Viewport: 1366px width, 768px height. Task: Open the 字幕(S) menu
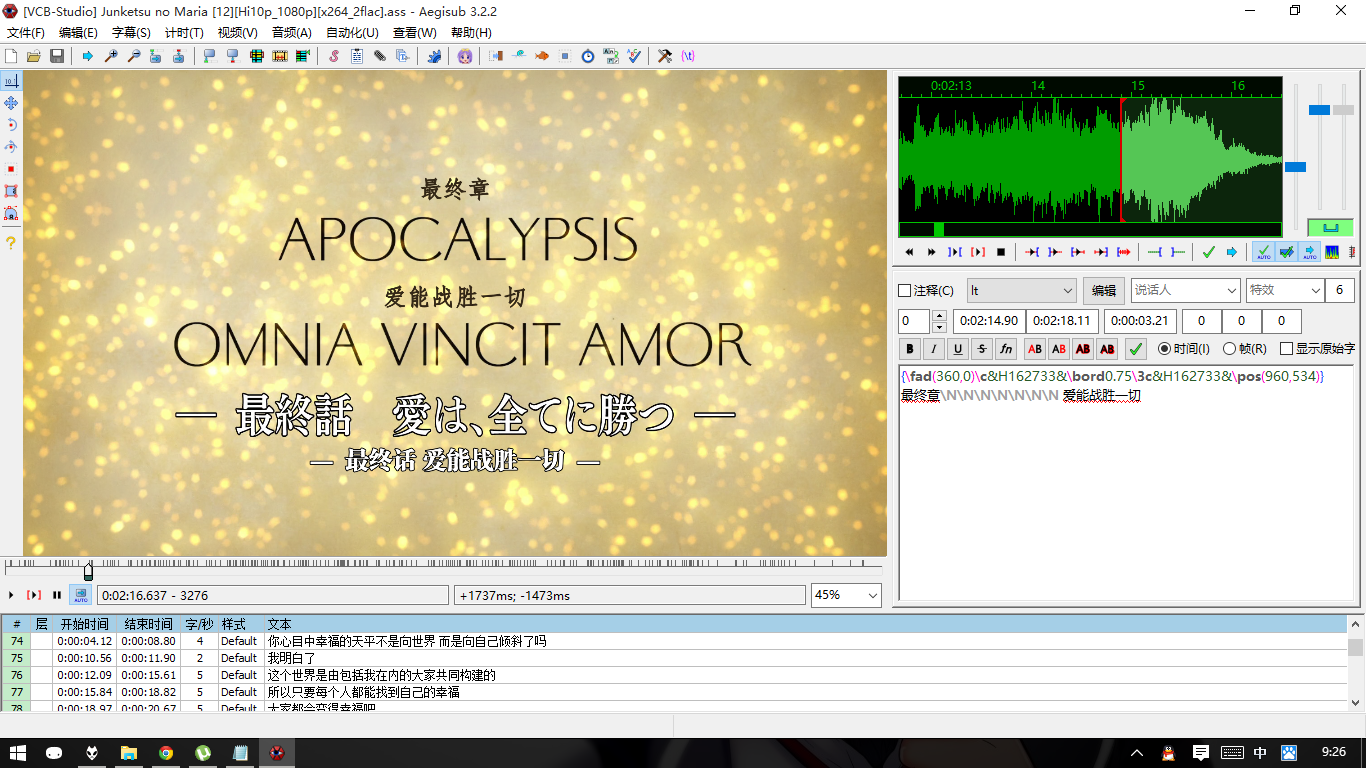131,32
